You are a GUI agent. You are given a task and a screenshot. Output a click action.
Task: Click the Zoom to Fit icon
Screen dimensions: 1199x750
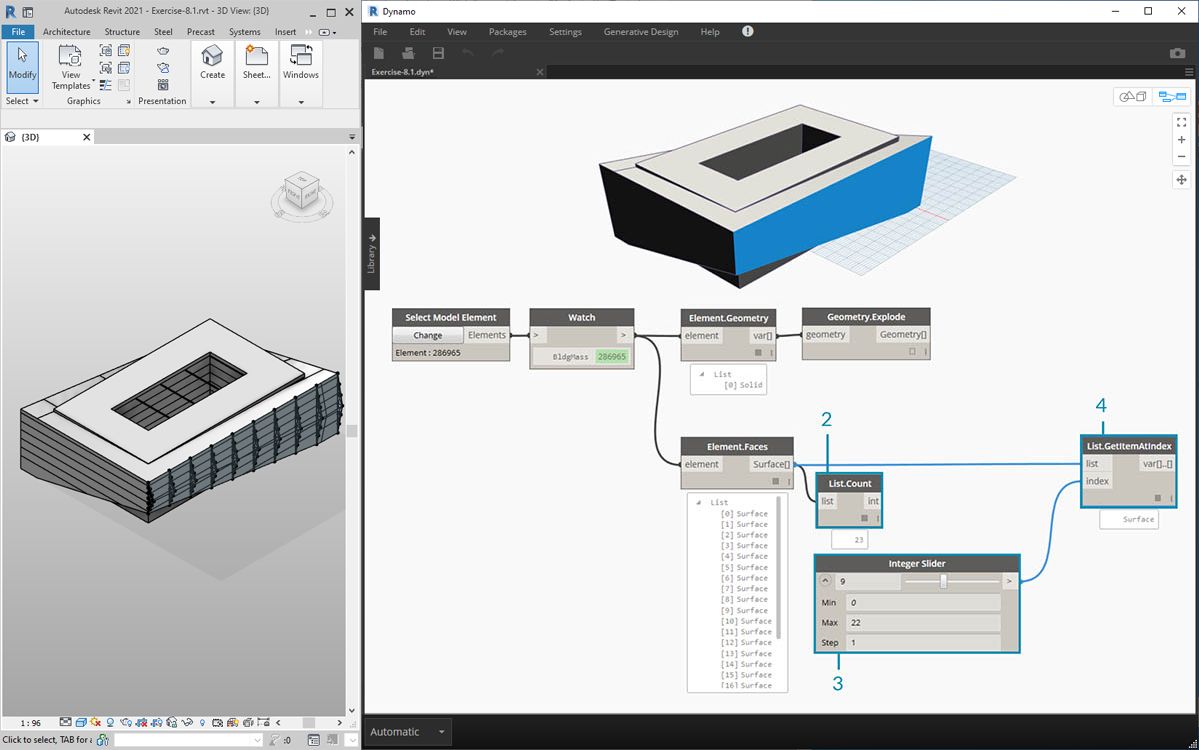(1181, 122)
